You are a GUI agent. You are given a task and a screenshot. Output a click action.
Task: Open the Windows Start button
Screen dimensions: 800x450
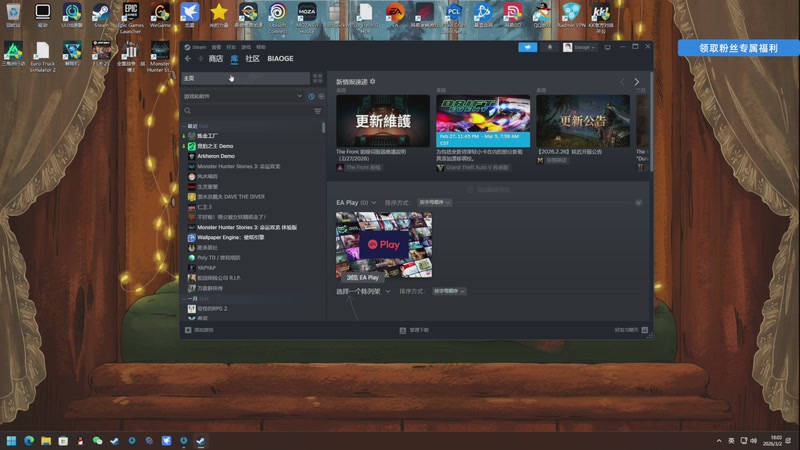(x=11, y=440)
